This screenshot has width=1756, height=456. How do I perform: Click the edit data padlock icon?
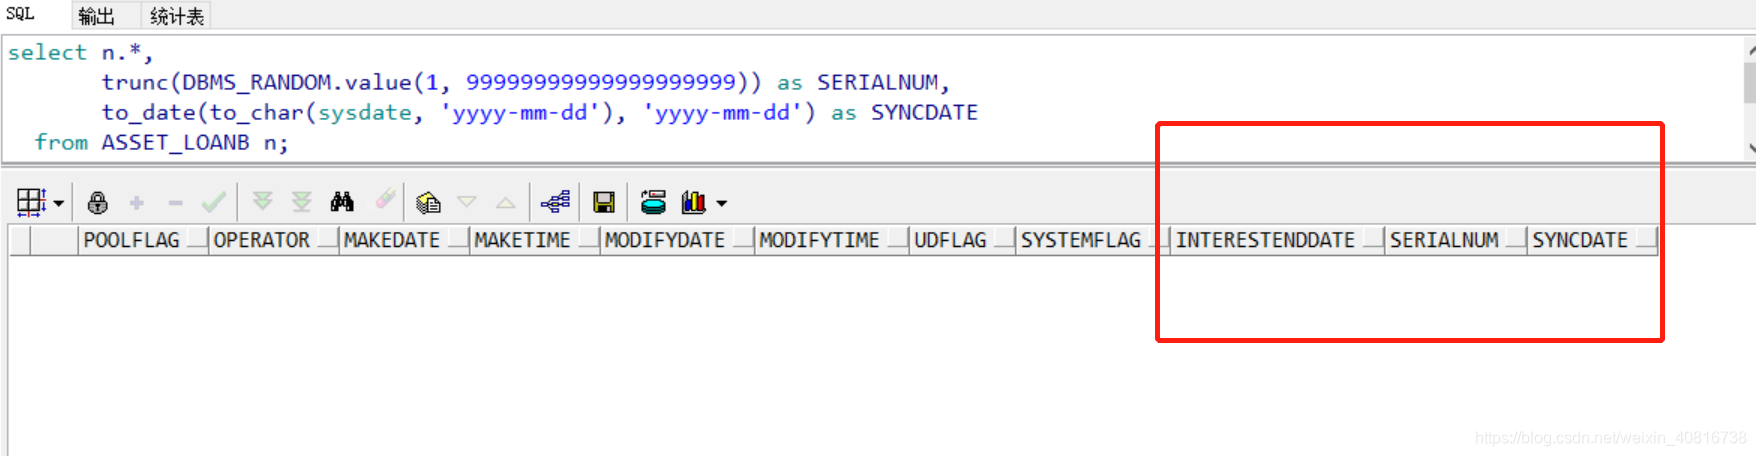click(98, 203)
